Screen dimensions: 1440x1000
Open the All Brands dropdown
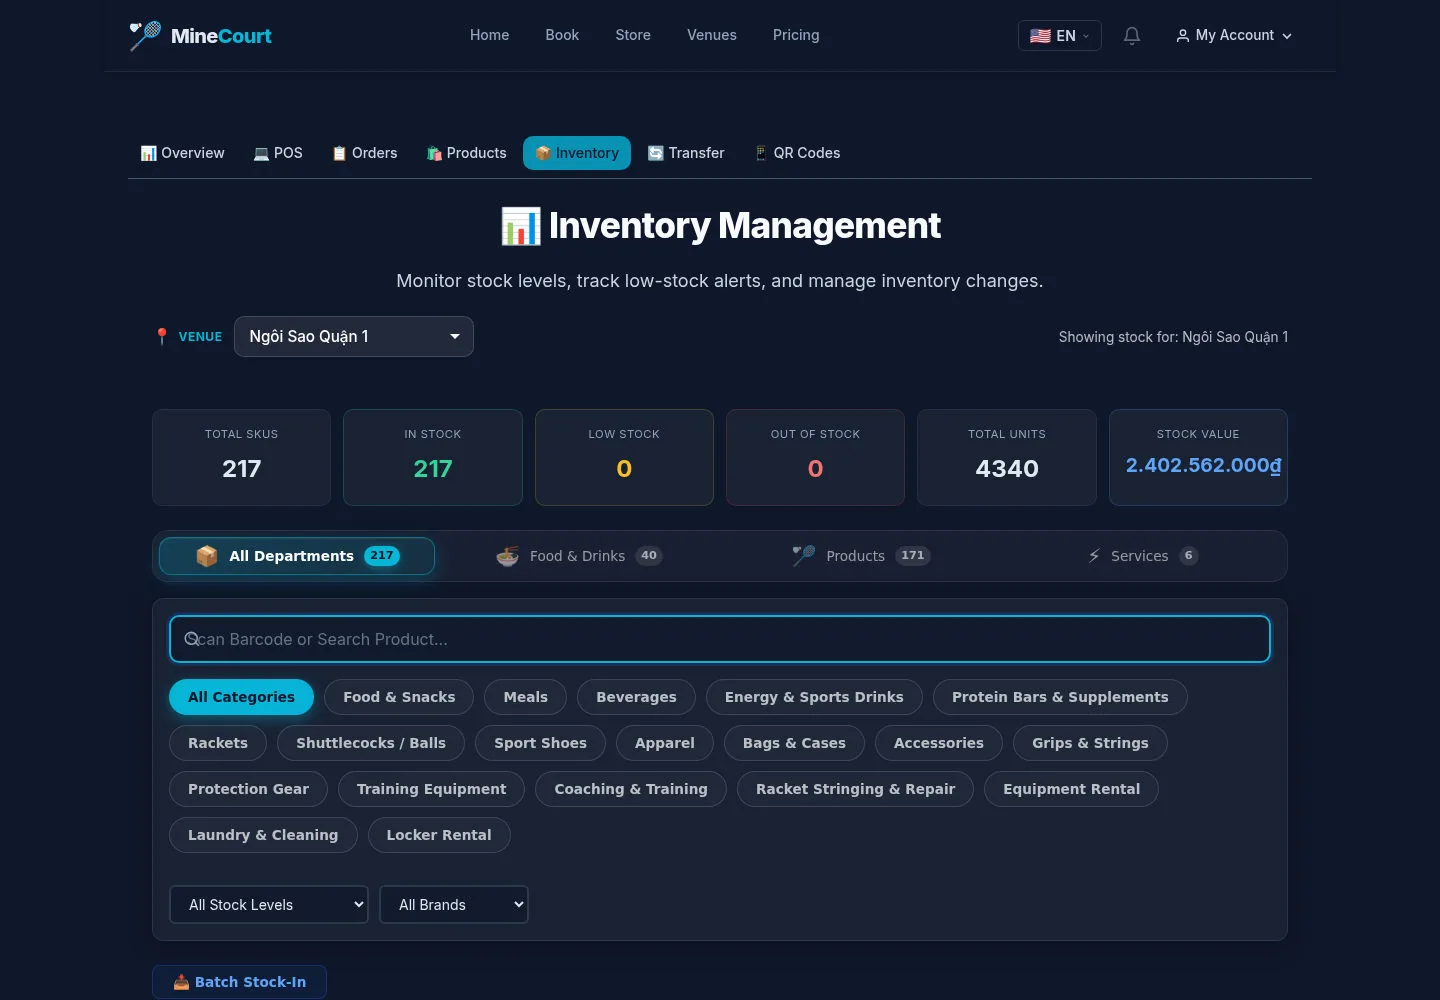pos(454,905)
